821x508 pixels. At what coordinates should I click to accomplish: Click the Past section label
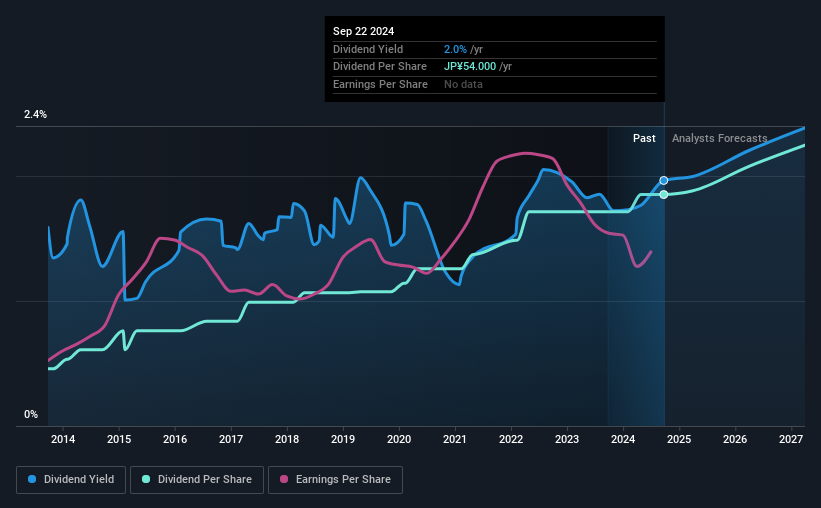[x=644, y=138]
